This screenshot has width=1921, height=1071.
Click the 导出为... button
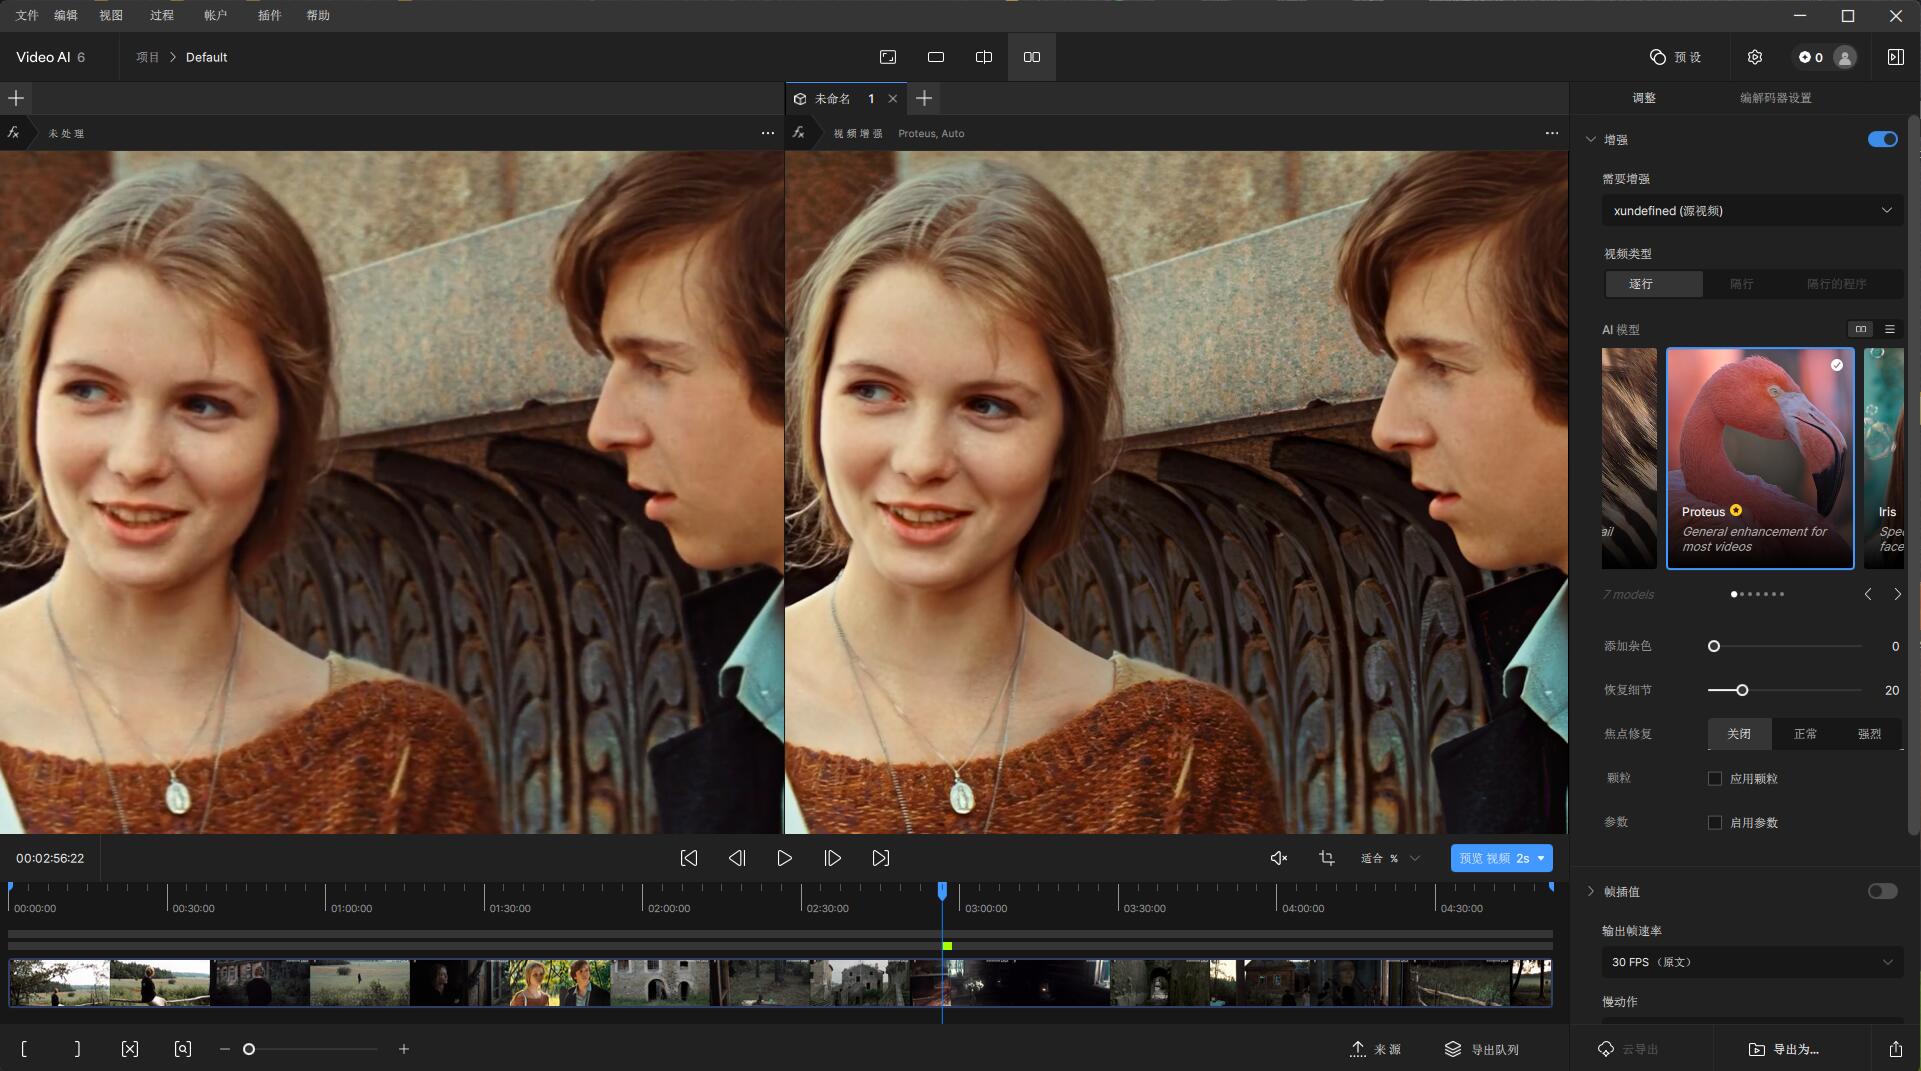[1784, 1049]
